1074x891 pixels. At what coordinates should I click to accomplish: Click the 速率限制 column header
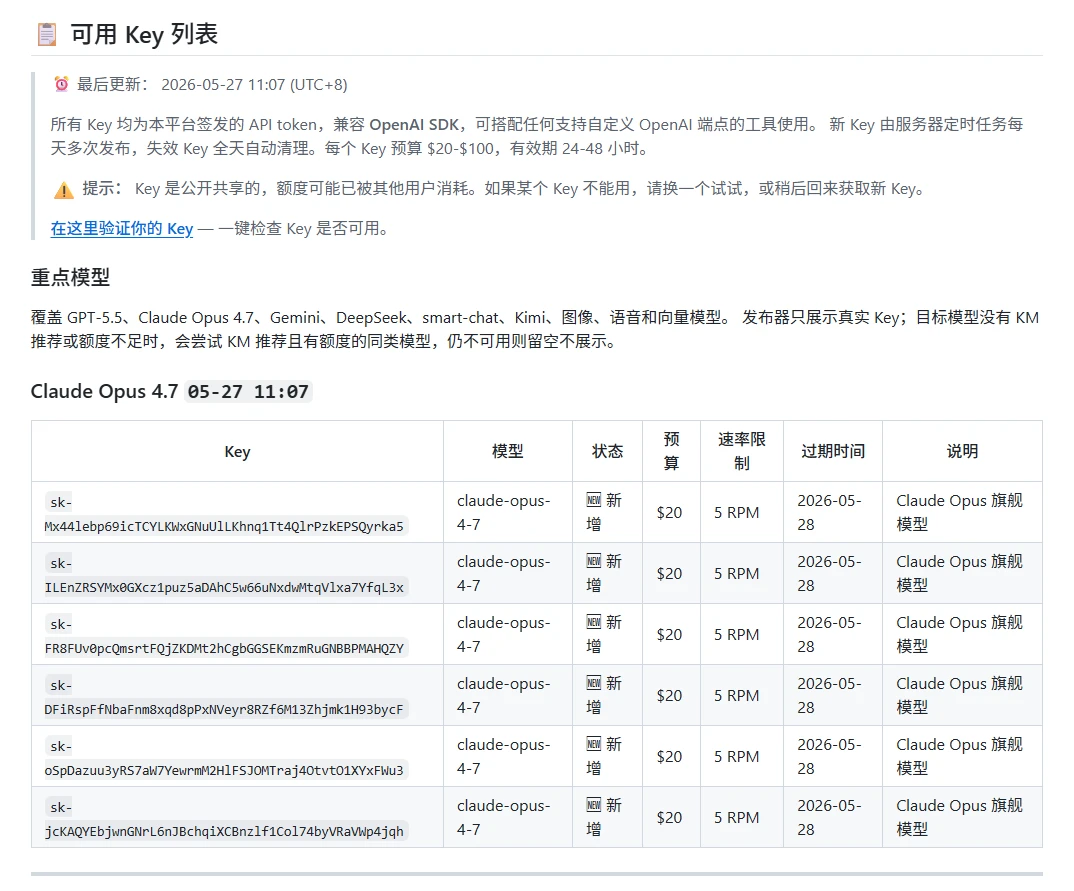742,451
